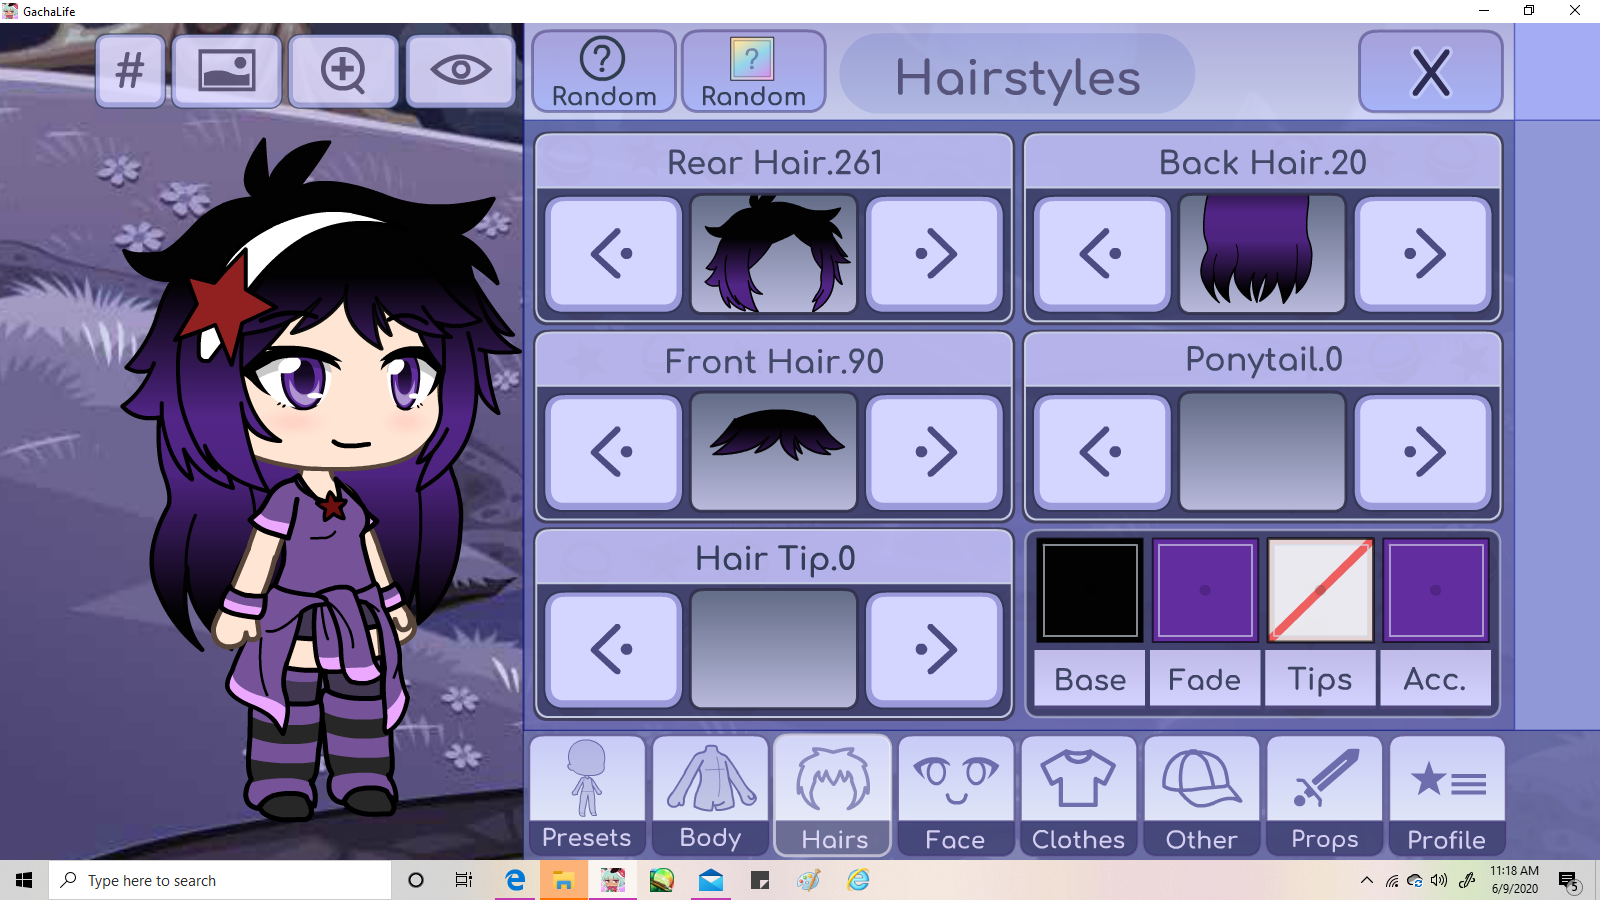The height and width of the screenshot is (900, 1600).
Task: Open Task View on the taskbar
Action: (x=464, y=880)
